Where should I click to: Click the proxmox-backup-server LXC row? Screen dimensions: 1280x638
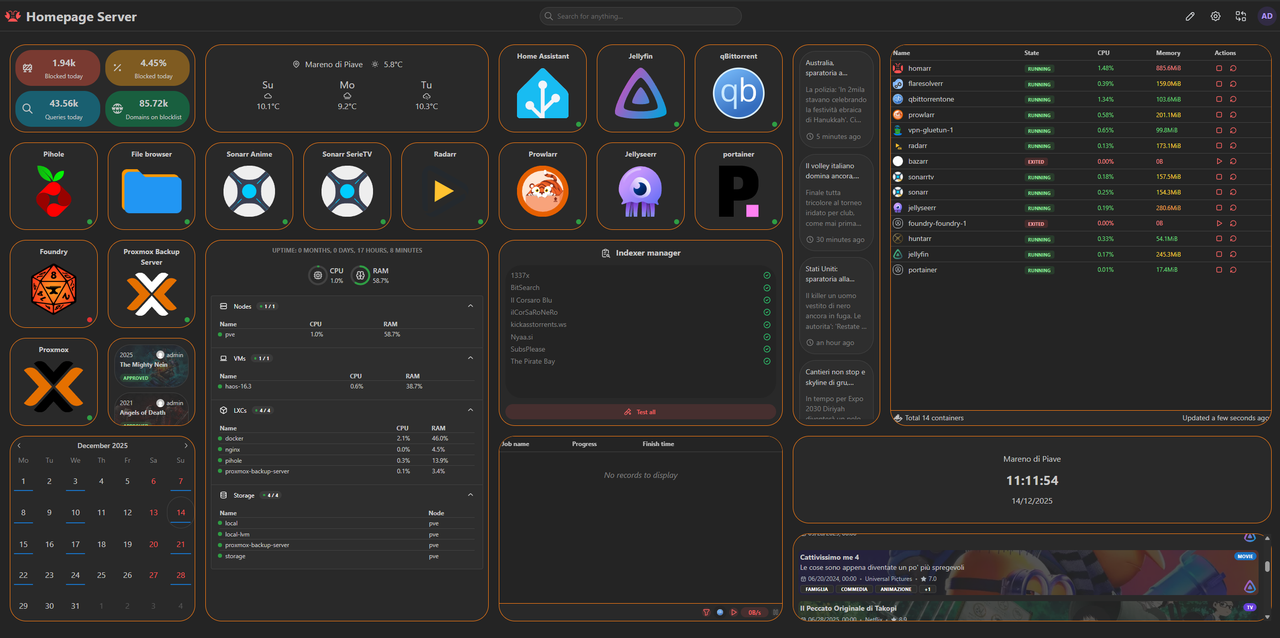(347, 470)
